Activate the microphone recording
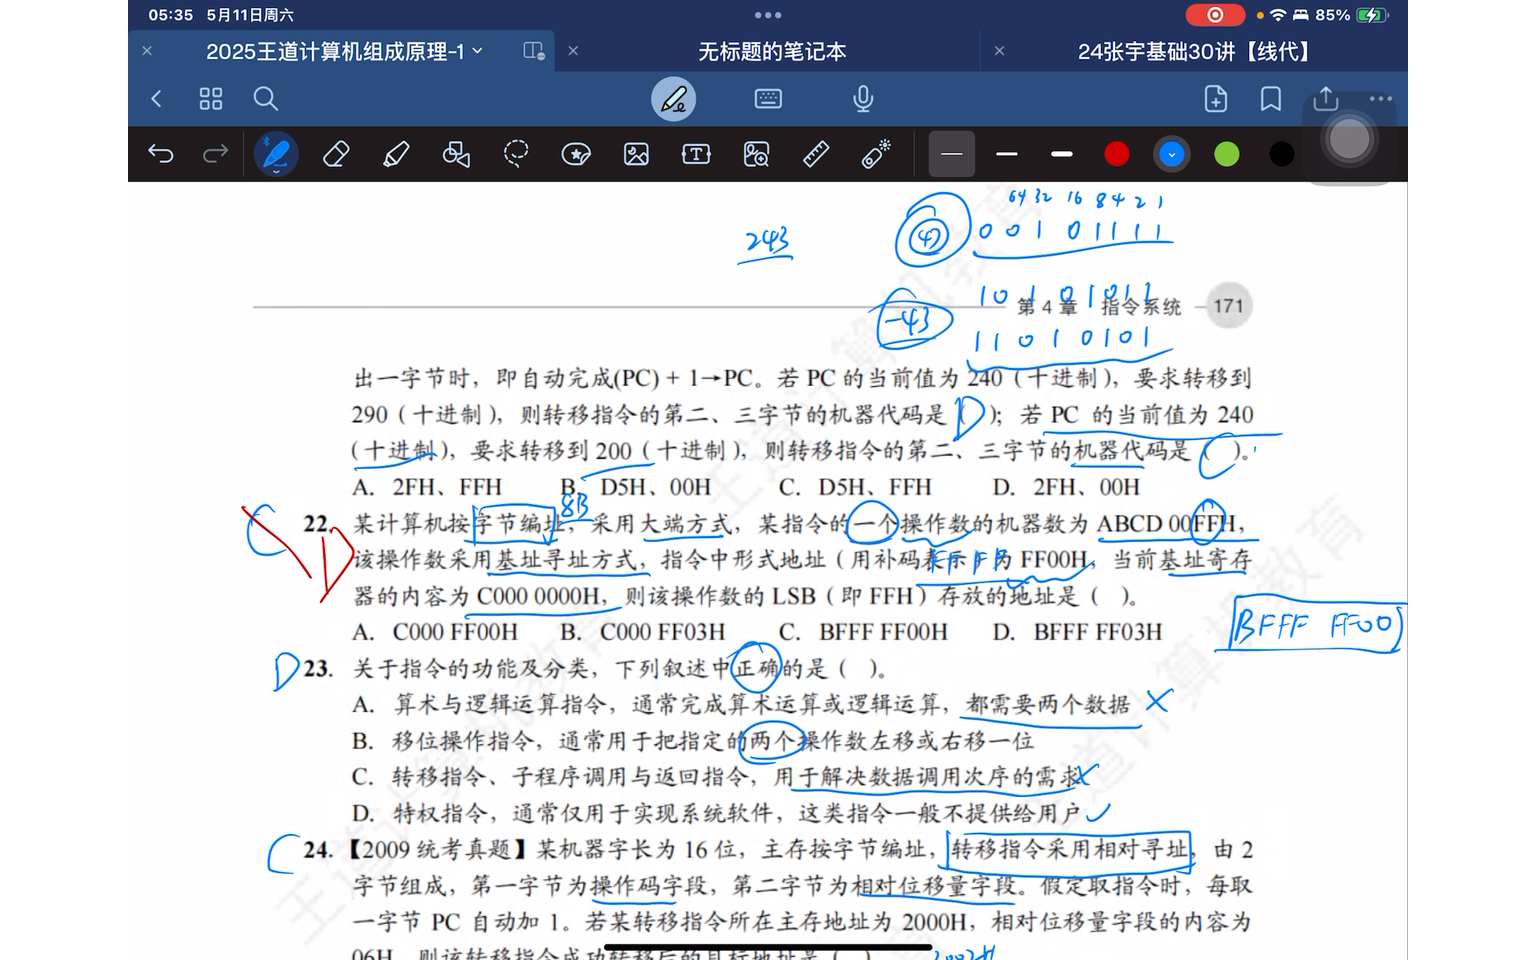 863,99
